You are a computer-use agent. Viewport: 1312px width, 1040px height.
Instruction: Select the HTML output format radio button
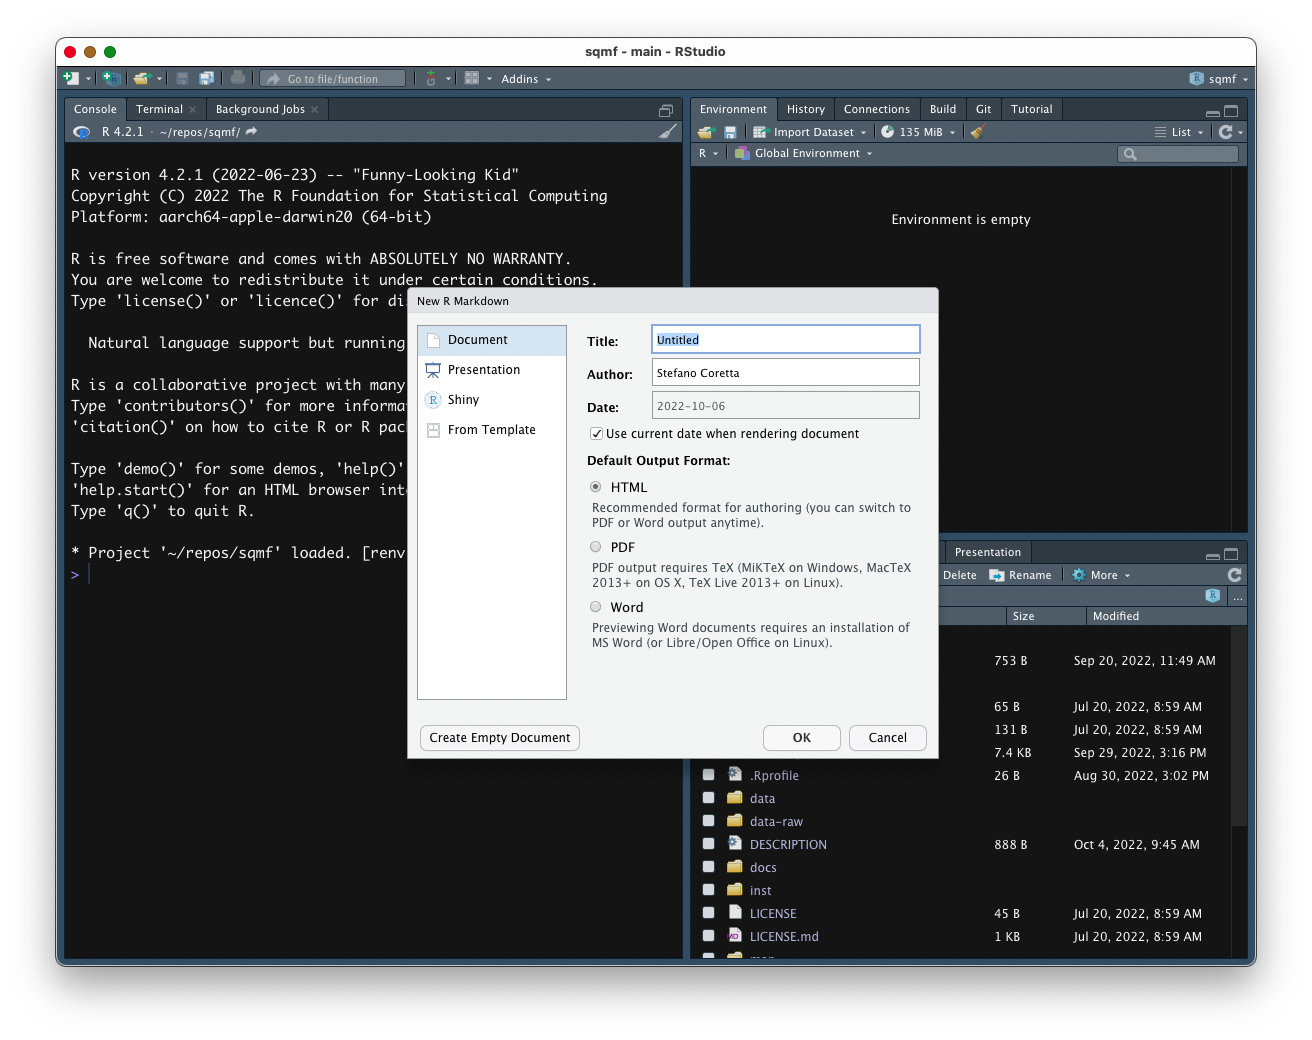pos(596,487)
